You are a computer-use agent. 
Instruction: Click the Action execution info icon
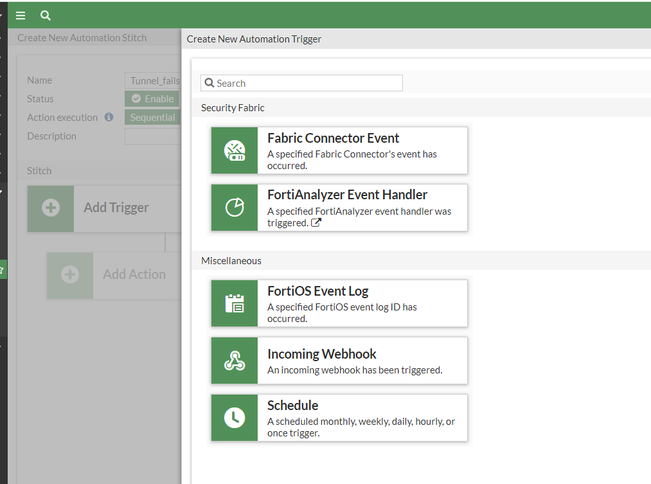click(109, 117)
